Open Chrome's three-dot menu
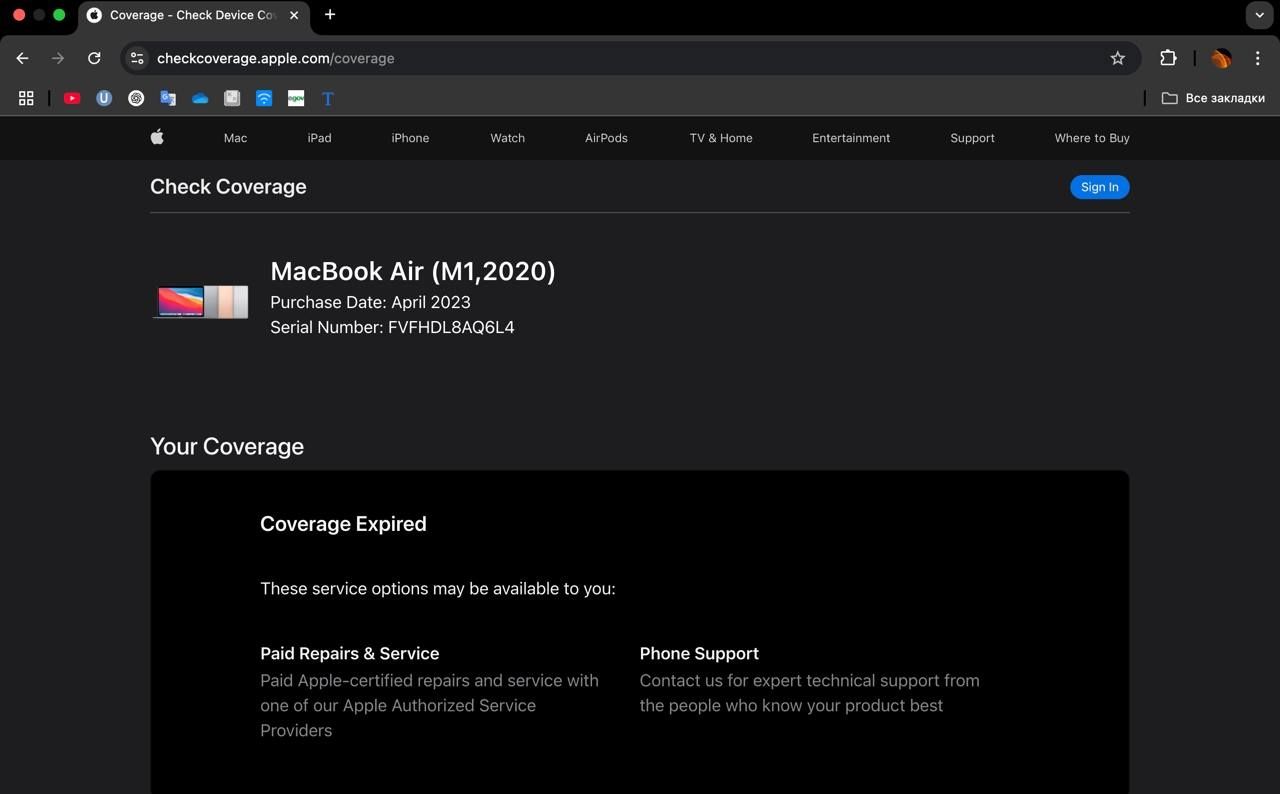Image resolution: width=1280 pixels, height=794 pixels. (1258, 58)
